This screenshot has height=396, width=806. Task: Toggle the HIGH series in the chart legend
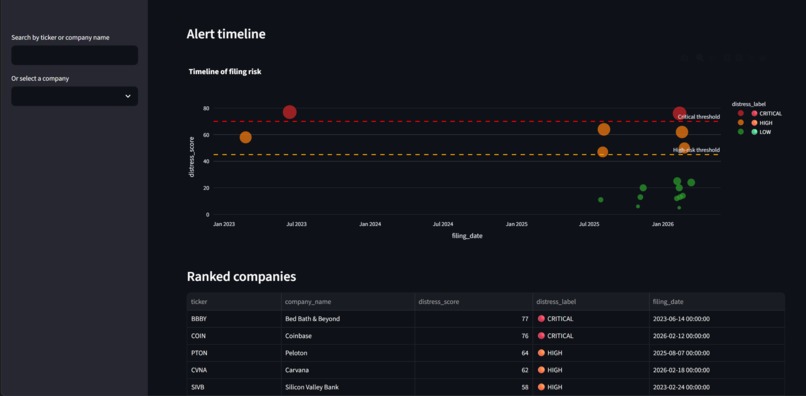(x=754, y=123)
